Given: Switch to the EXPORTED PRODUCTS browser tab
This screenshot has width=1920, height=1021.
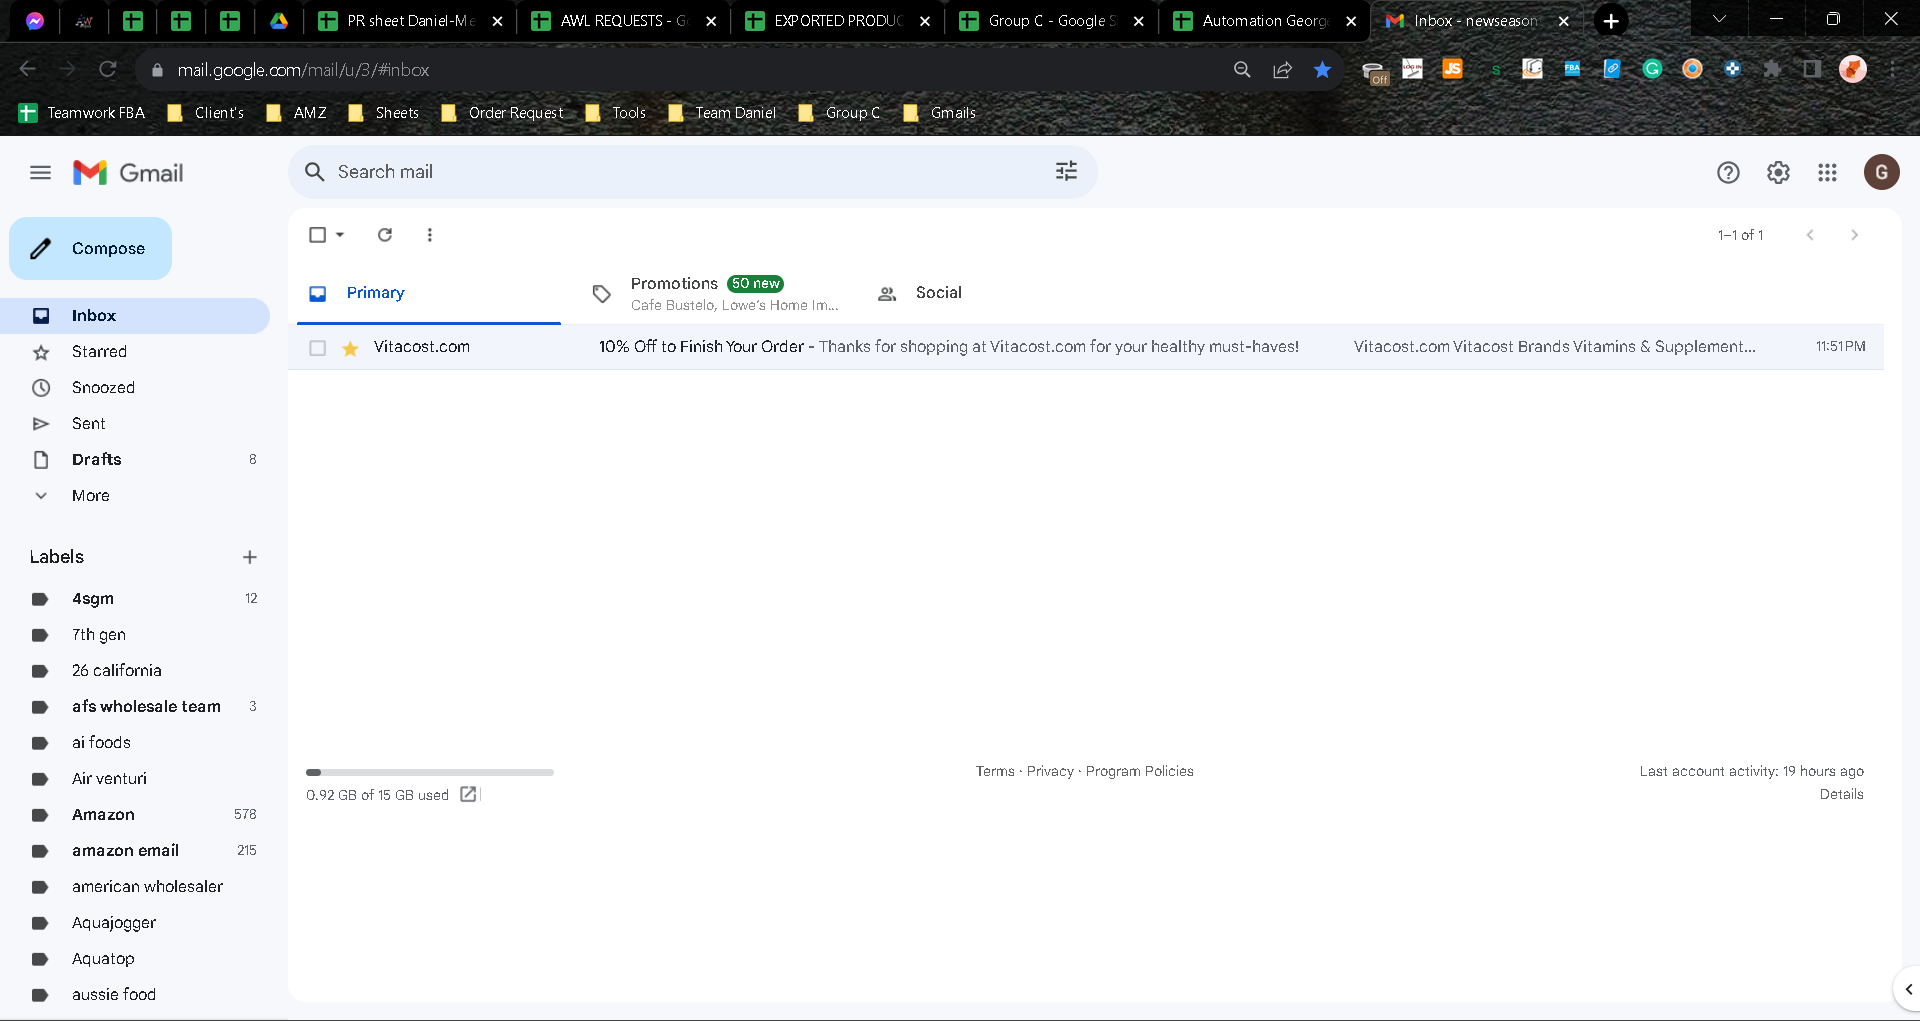Looking at the screenshot, I should 838,21.
